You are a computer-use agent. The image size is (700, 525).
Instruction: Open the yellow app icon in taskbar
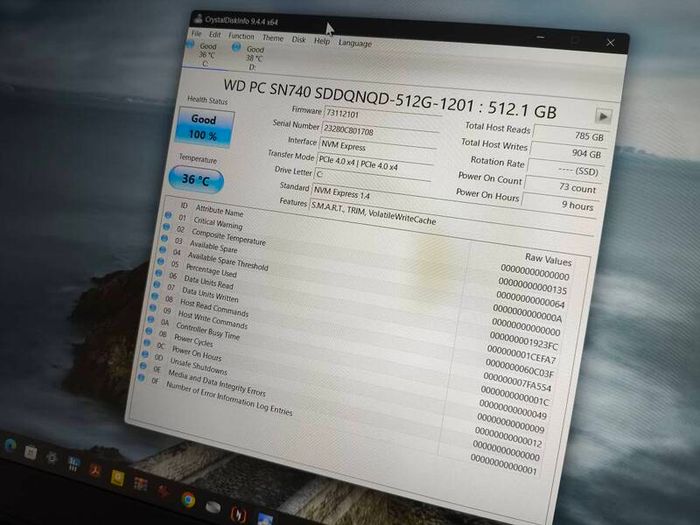117,478
